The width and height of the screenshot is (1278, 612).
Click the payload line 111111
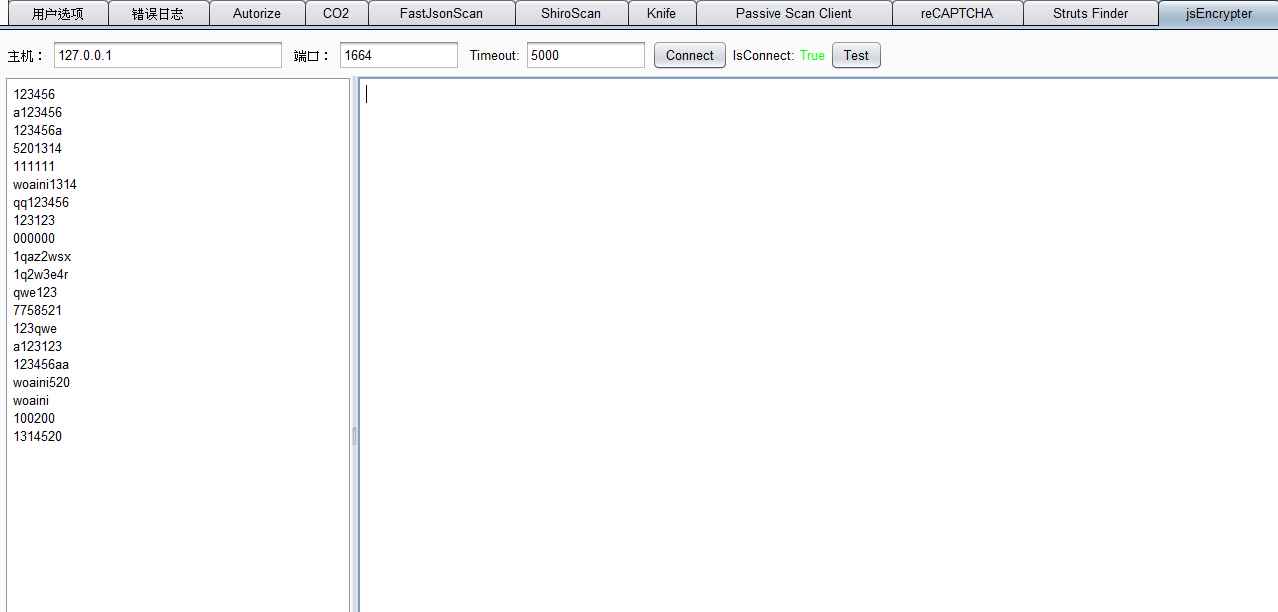click(x=34, y=167)
